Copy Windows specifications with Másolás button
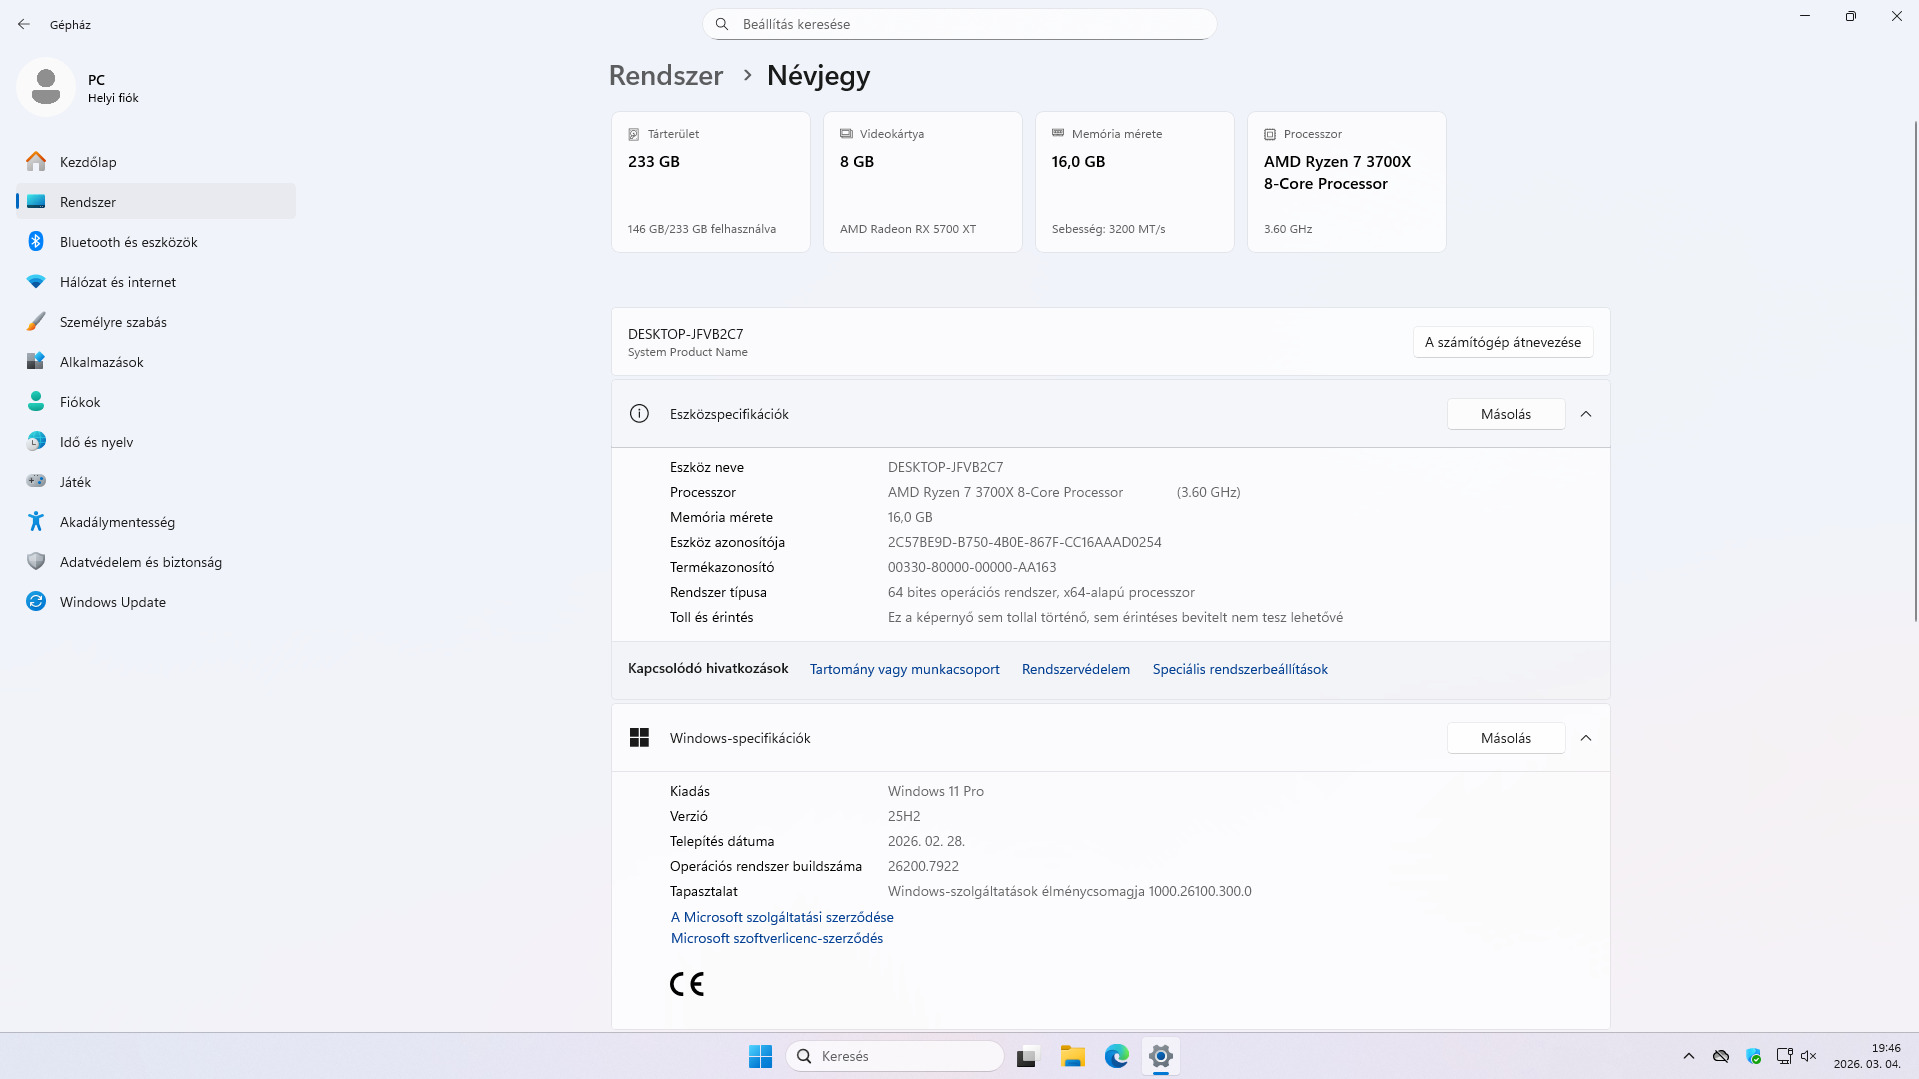The width and height of the screenshot is (1919, 1079). click(1506, 738)
